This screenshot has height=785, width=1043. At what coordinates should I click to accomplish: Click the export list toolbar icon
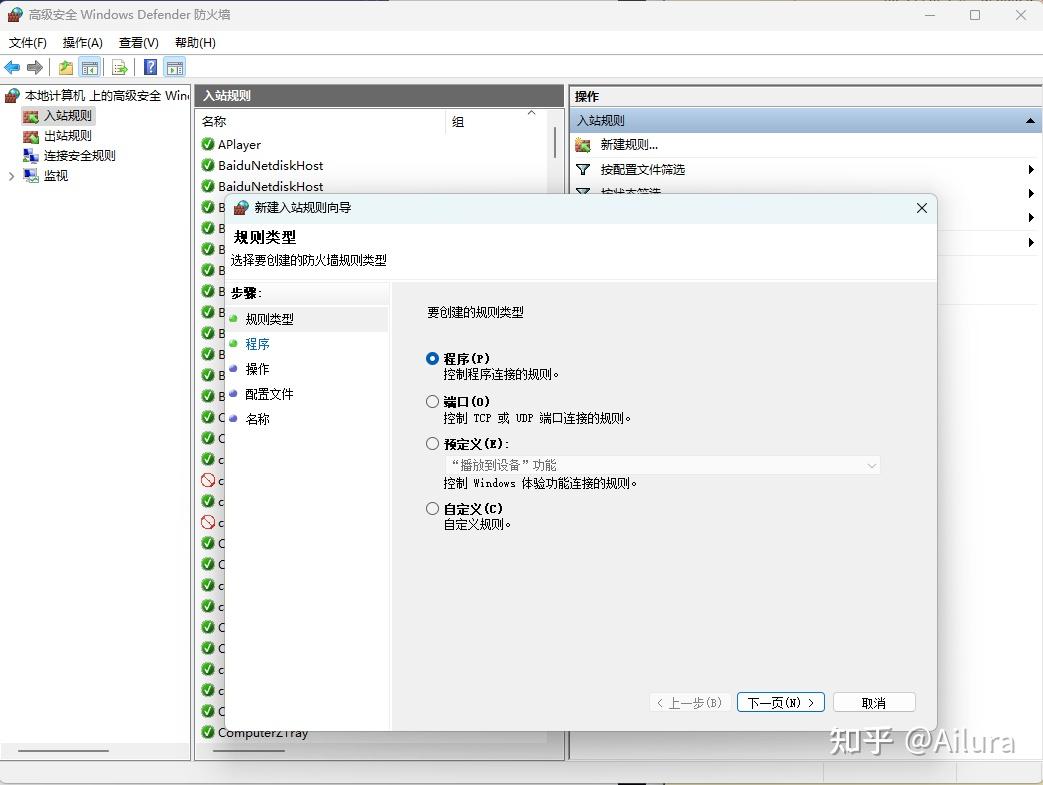[119, 67]
